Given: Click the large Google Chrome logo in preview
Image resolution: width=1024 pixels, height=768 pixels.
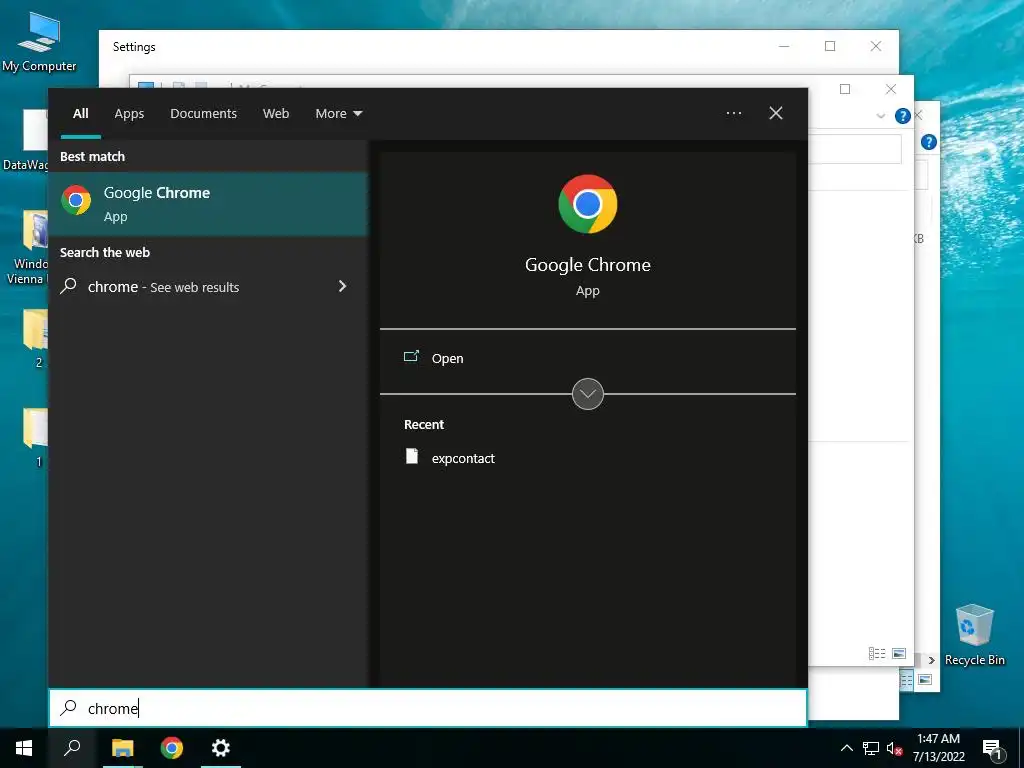Looking at the screenshot, I should point(588,204).
